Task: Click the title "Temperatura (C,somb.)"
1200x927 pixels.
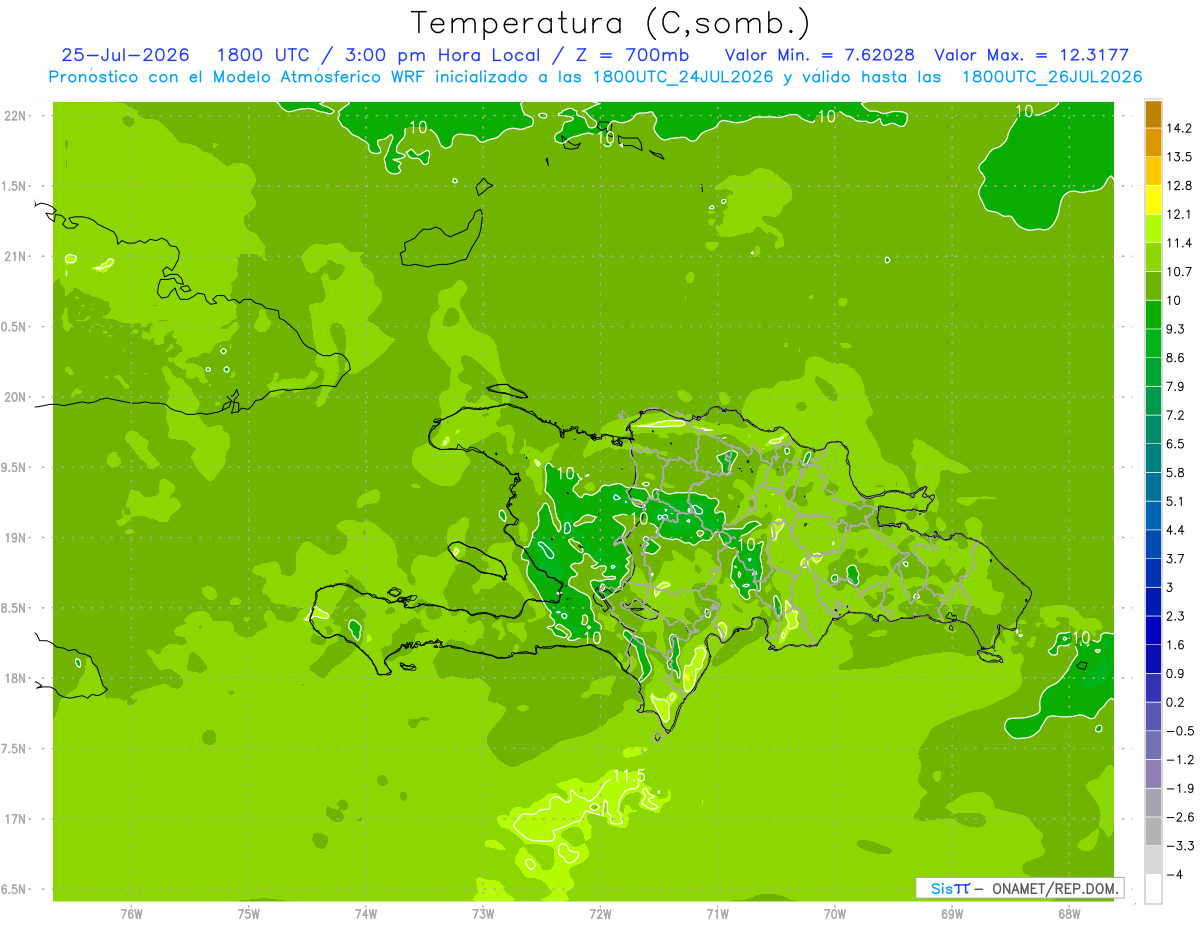Action: pos(610,23)
